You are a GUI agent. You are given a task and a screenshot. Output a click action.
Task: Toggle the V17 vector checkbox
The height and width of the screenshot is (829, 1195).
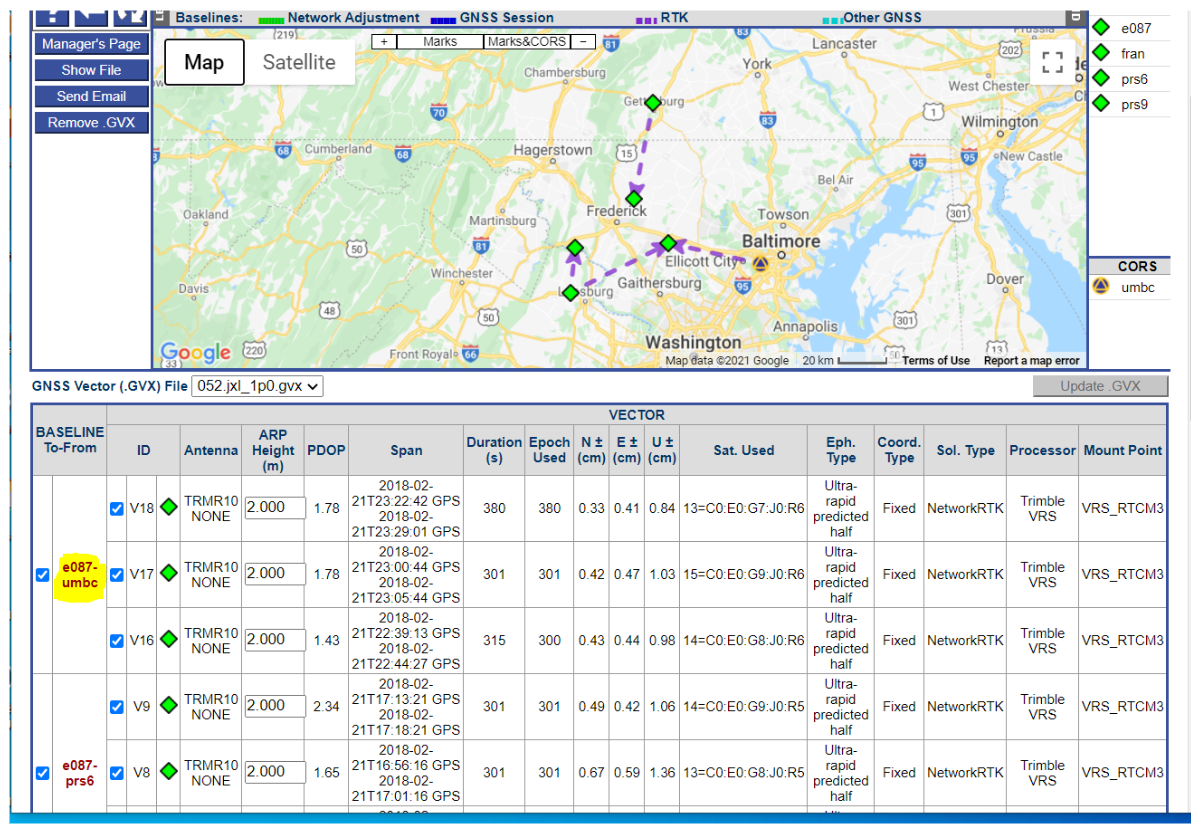tap(117, 575)
